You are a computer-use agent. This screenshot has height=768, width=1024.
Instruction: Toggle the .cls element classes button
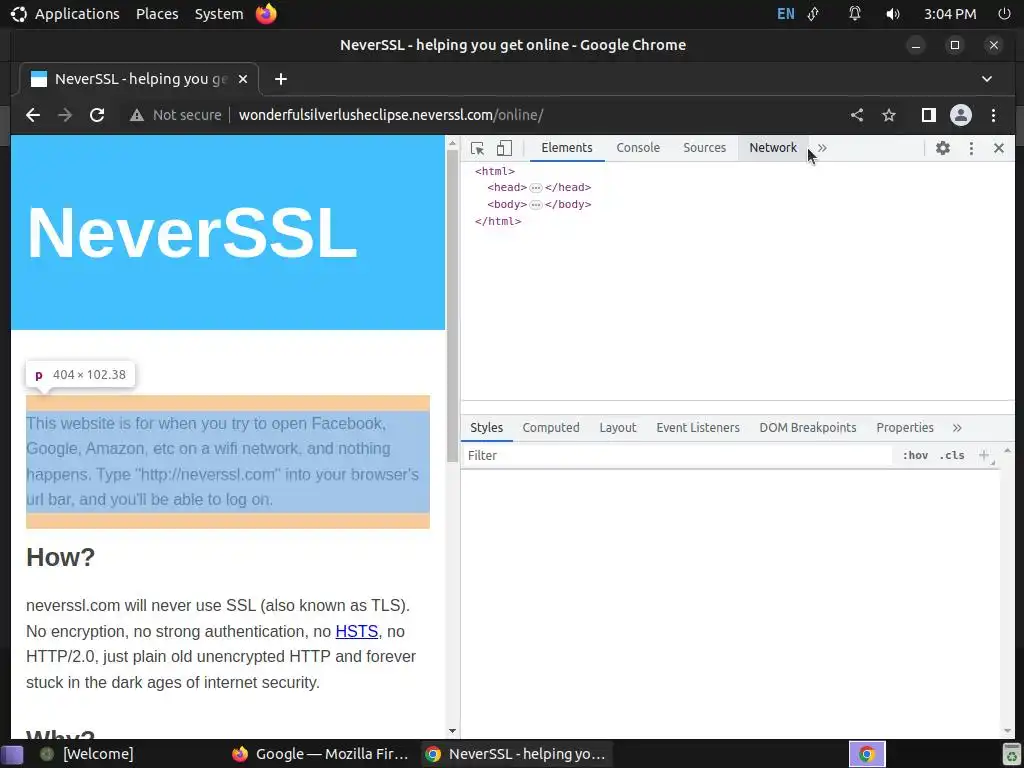952,456
